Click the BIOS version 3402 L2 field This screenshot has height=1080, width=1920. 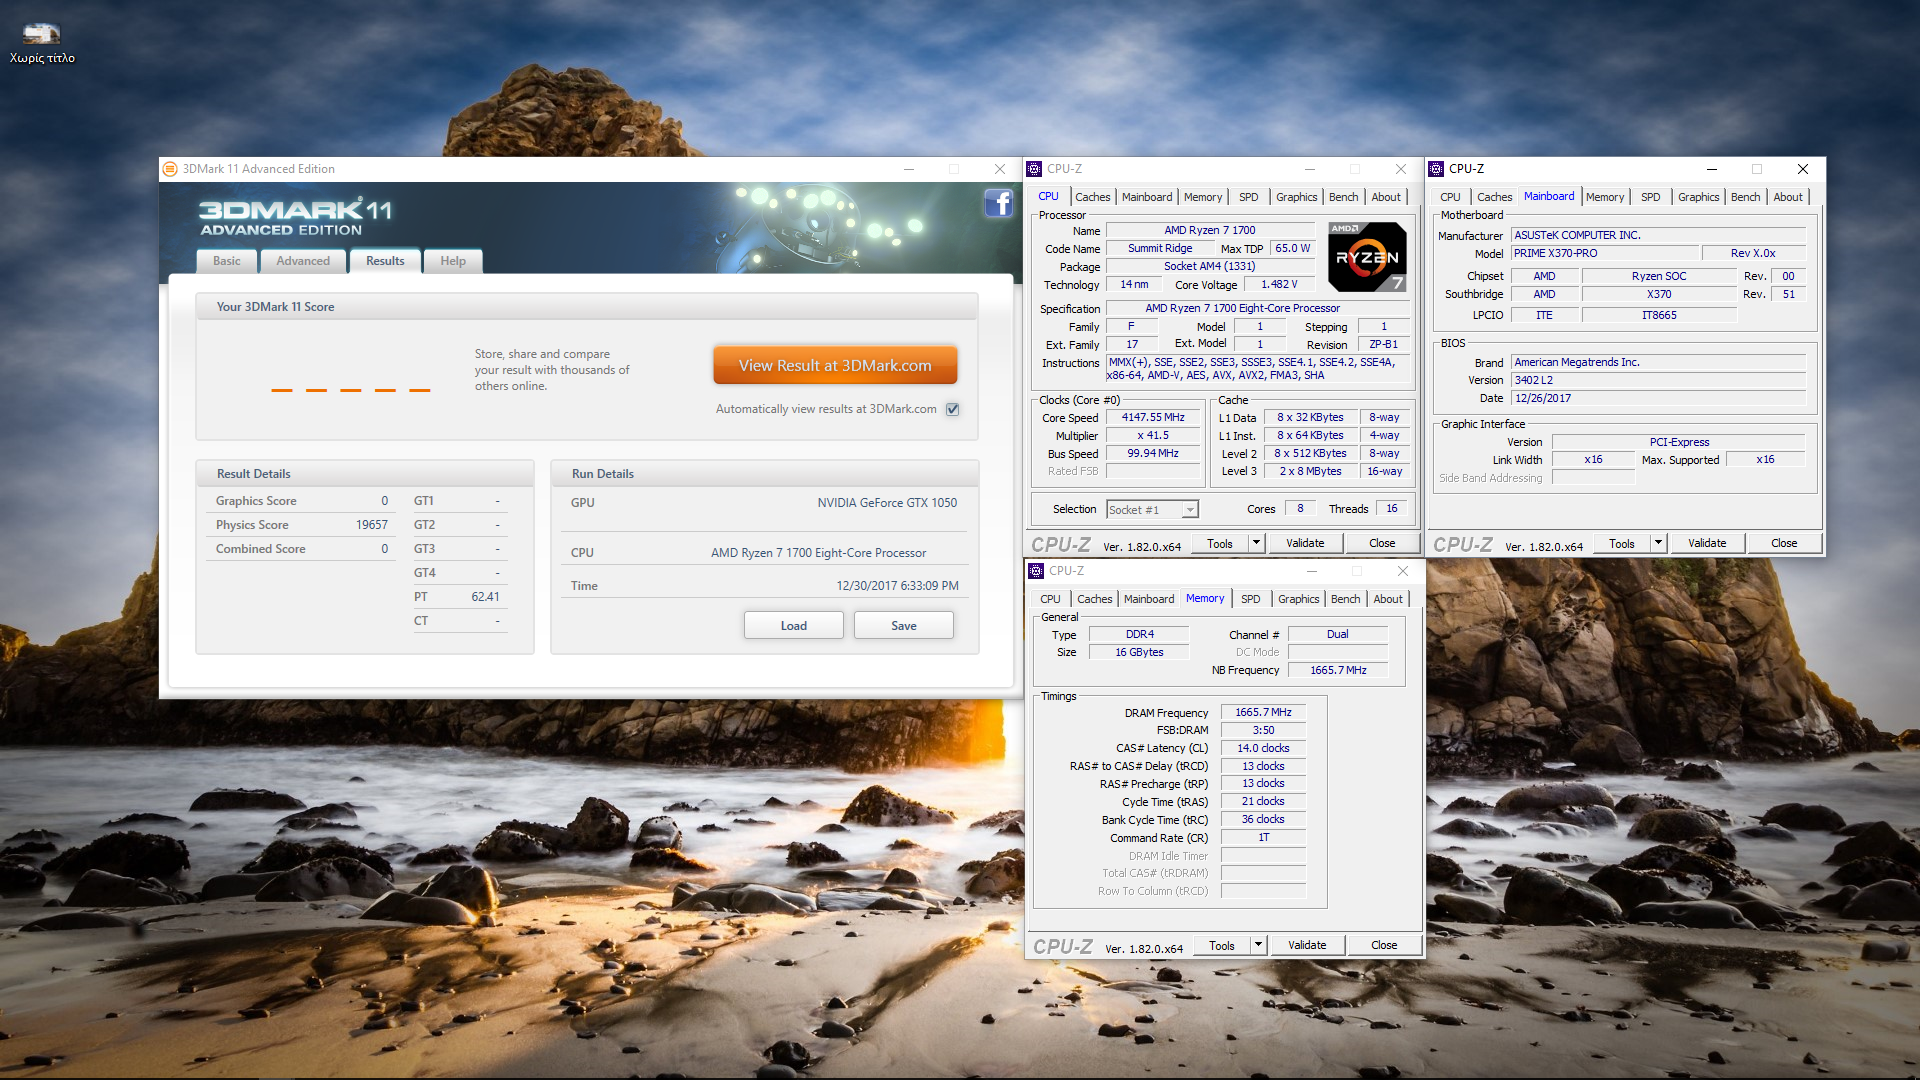pos(1659,380)
